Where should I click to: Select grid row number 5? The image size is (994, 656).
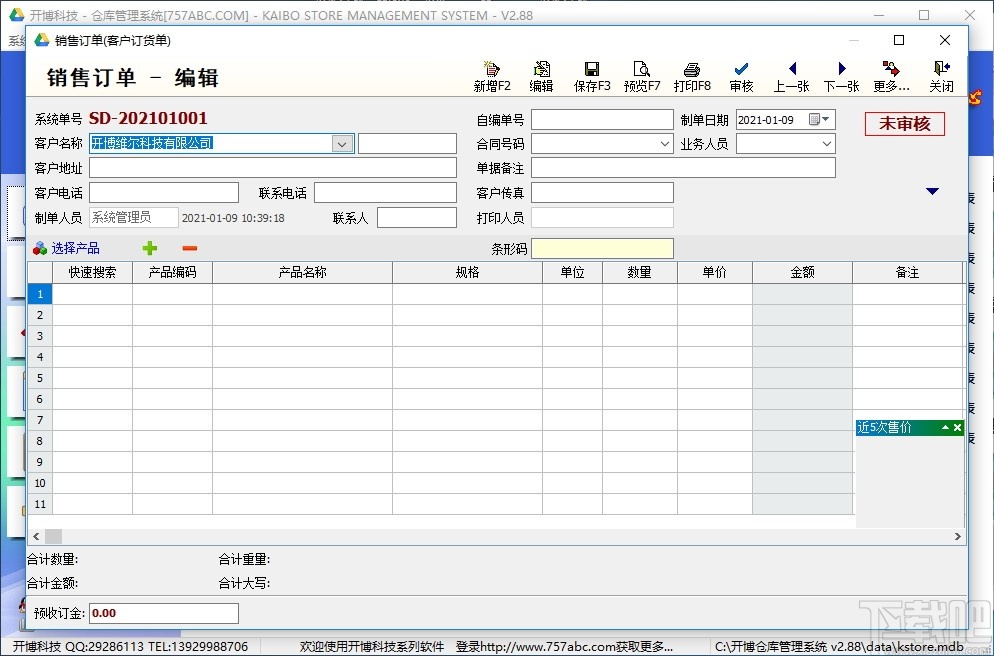point(40,378)
